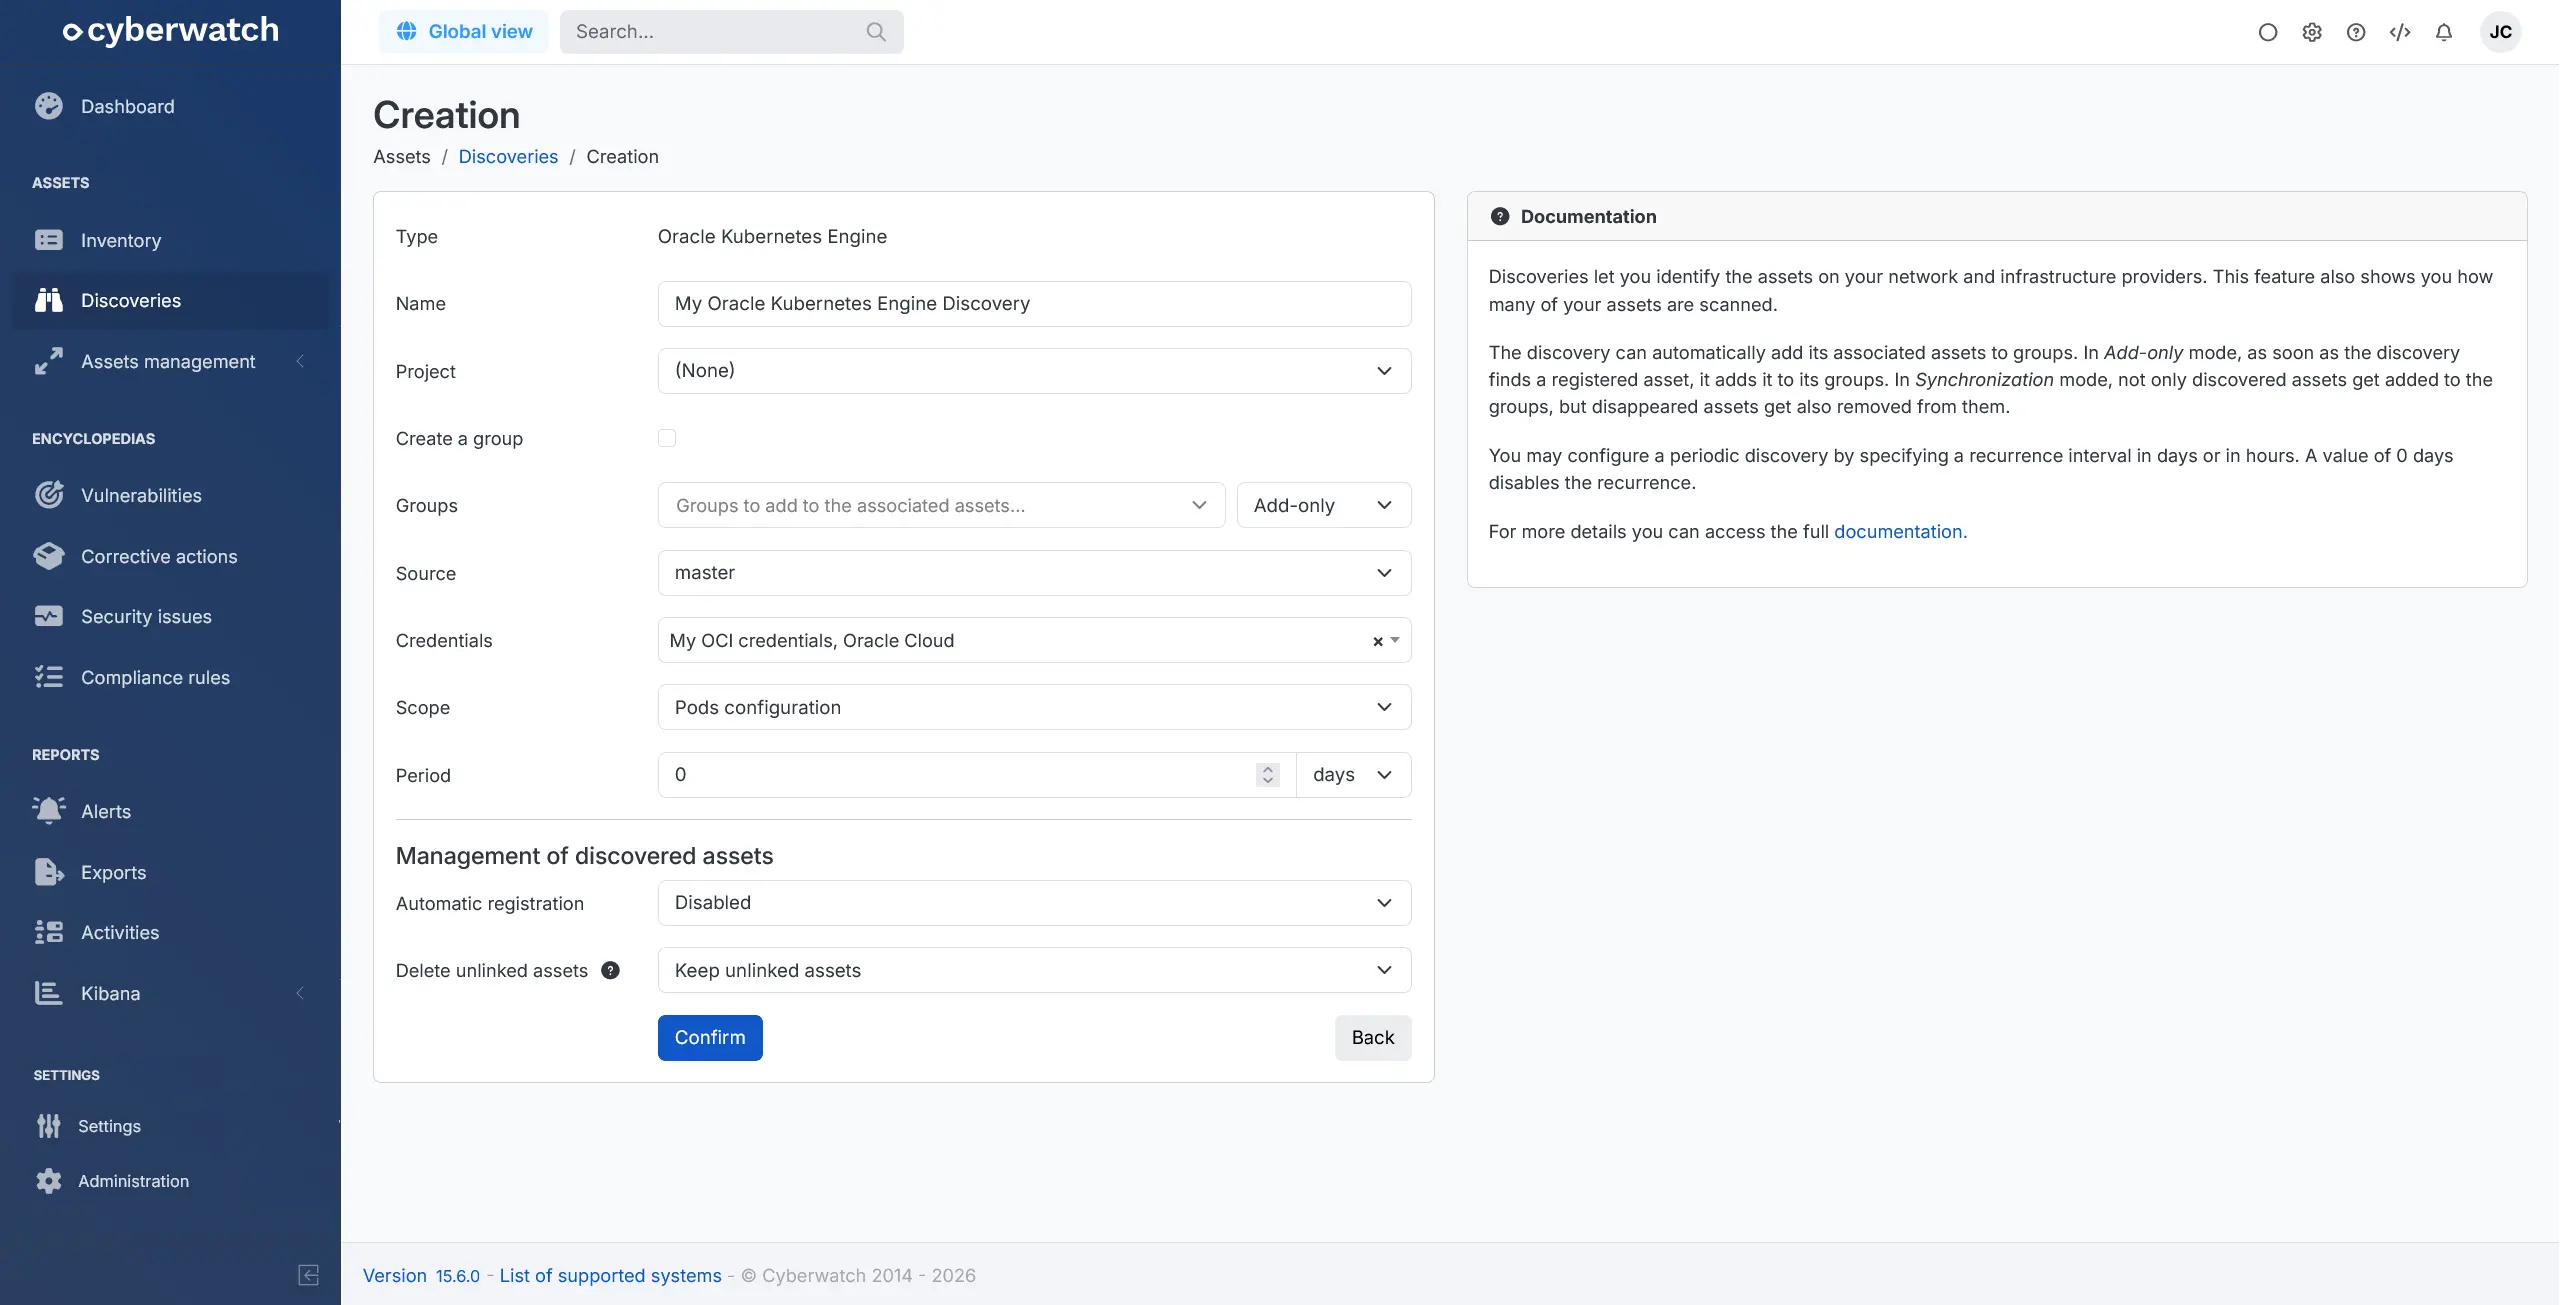Enable the Create a group checkbox
The width and height of the screenshot is (2560, 1305).
[667, 438]
